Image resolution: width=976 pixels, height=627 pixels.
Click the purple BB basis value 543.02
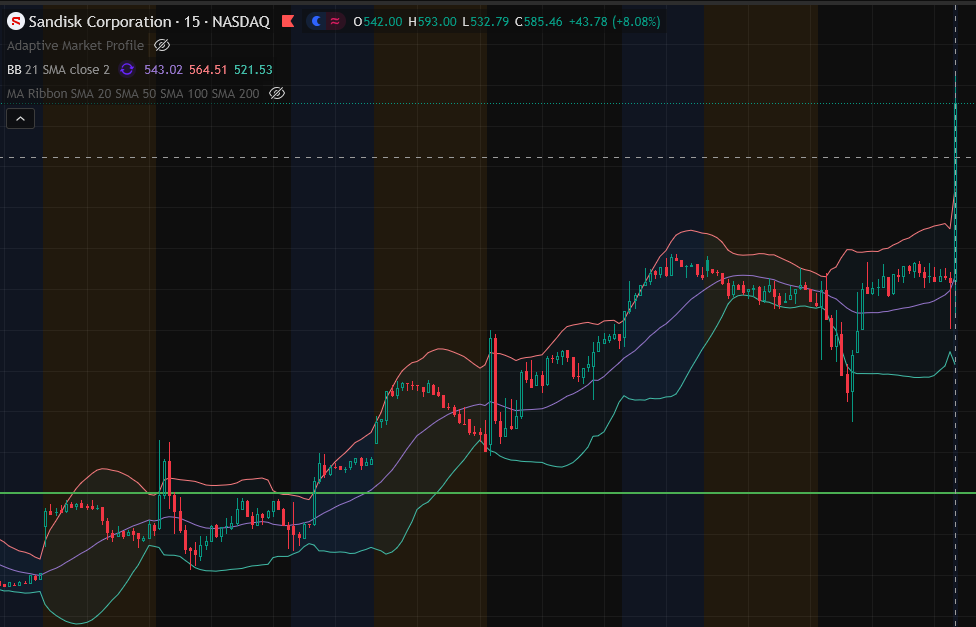click(x=164, y=70)
